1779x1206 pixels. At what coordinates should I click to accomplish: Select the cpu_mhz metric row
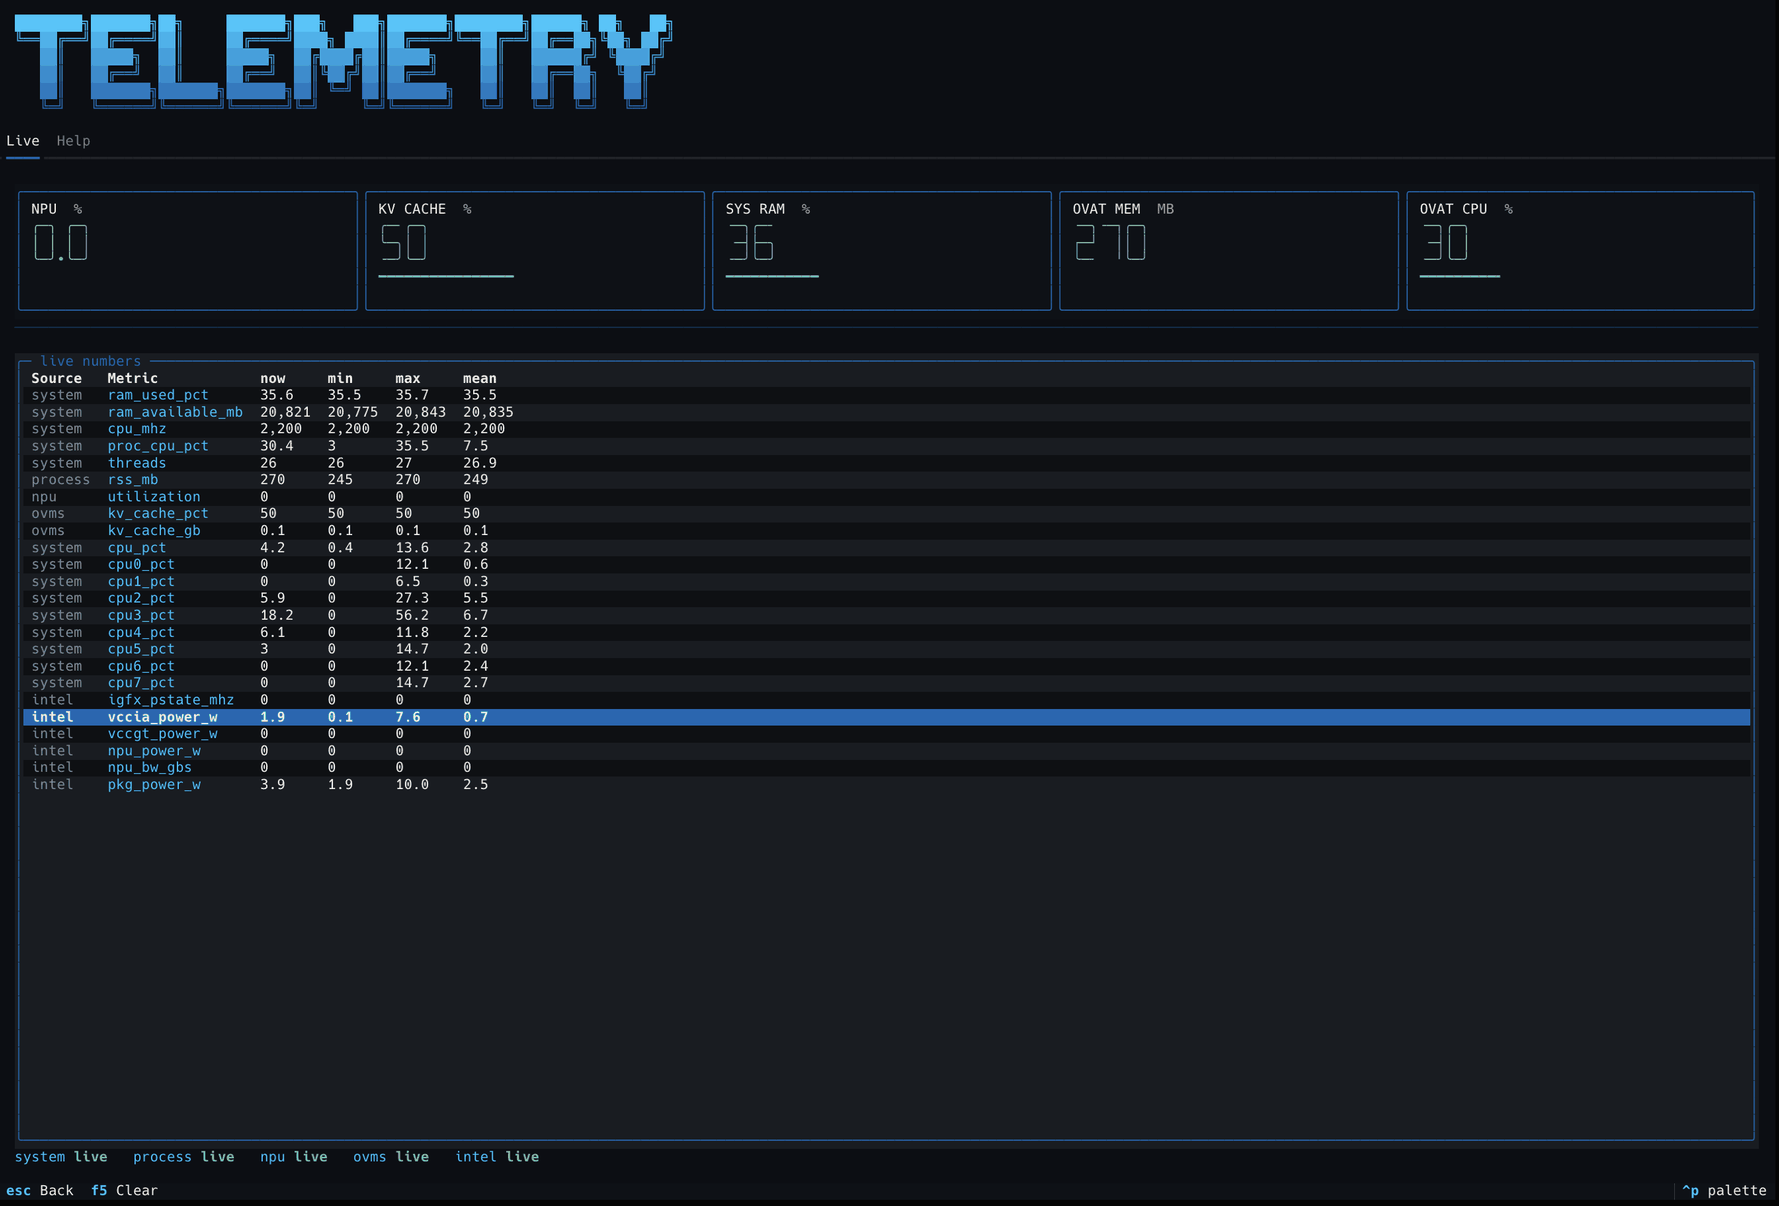[x=886, y=429]
